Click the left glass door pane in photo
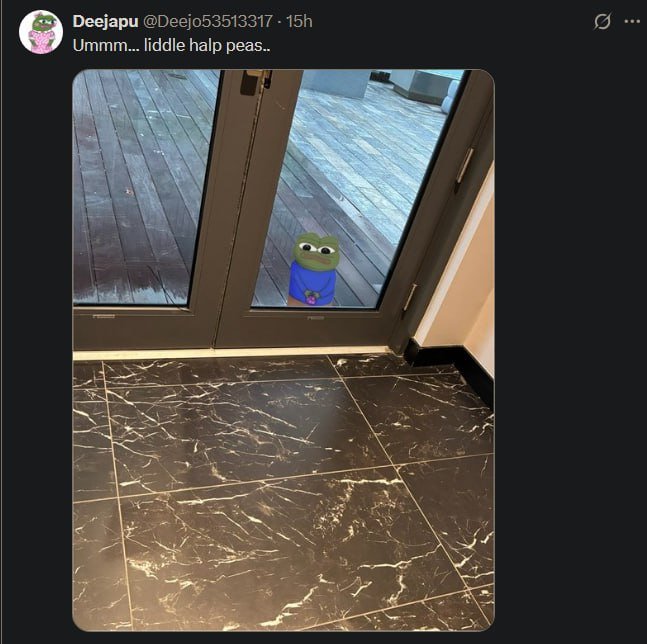This screenshot has height=644, width=647. [142, 186]
